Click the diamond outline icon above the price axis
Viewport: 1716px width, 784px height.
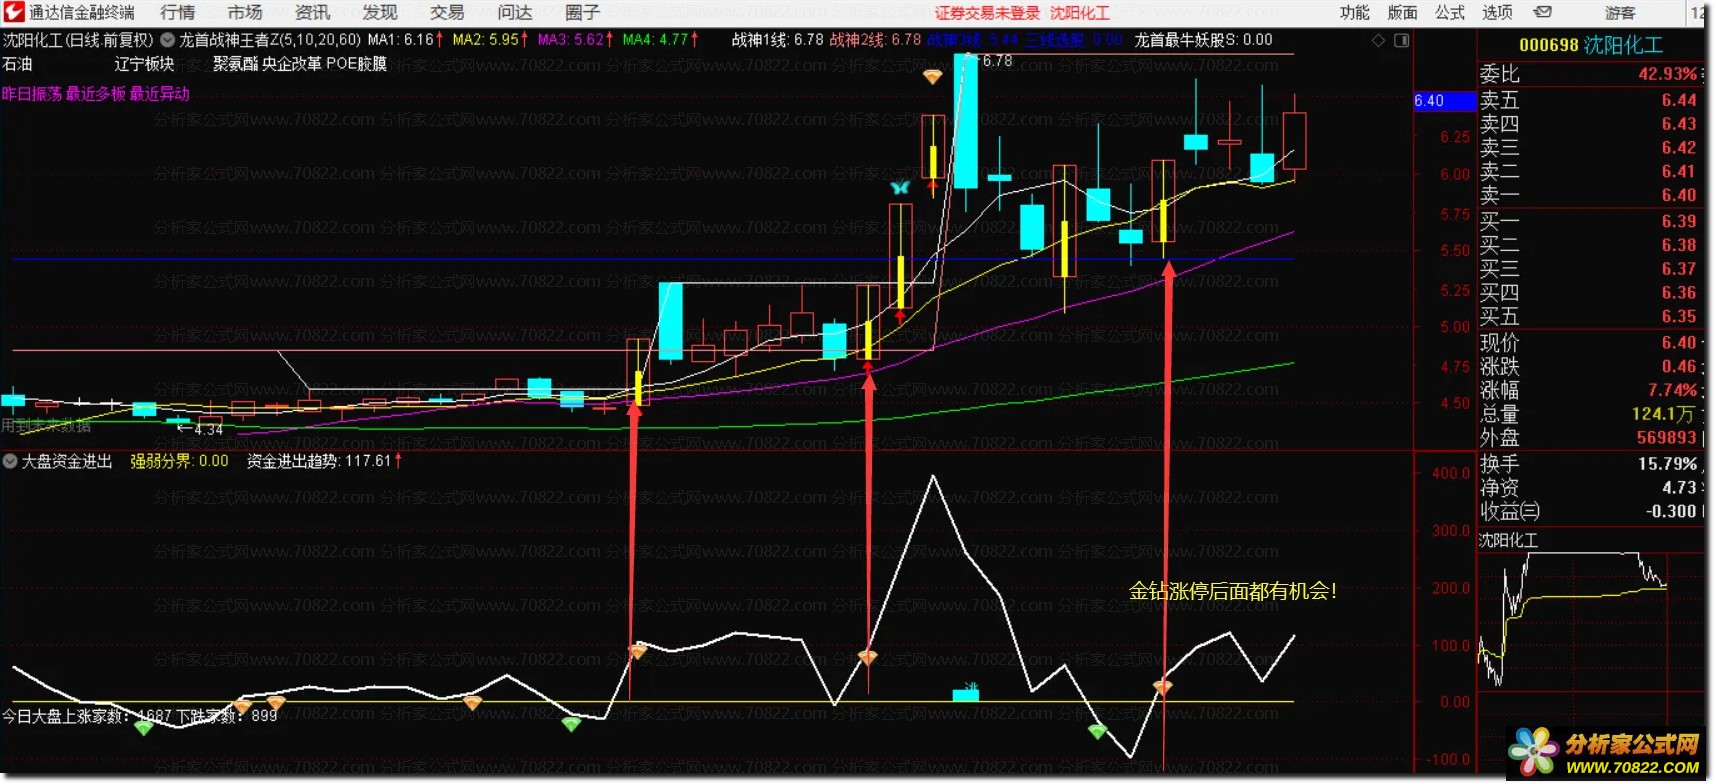[x=1378, y=40]
